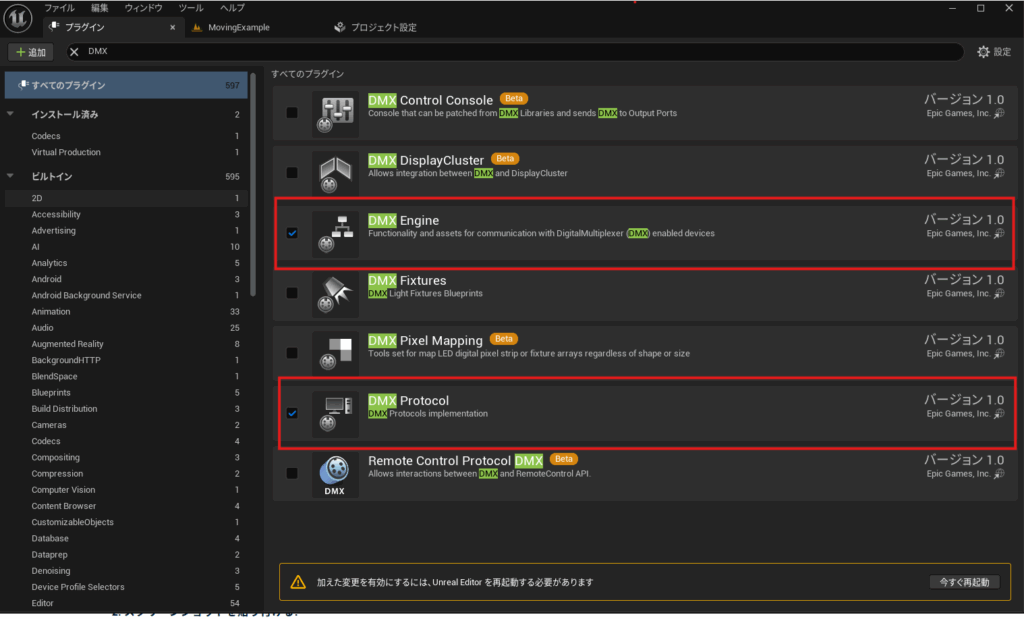Image resolution: width=1024 pixels, height=619 pixels.
Task: Select the Virtual Production category
Action: tap(126, 152)
